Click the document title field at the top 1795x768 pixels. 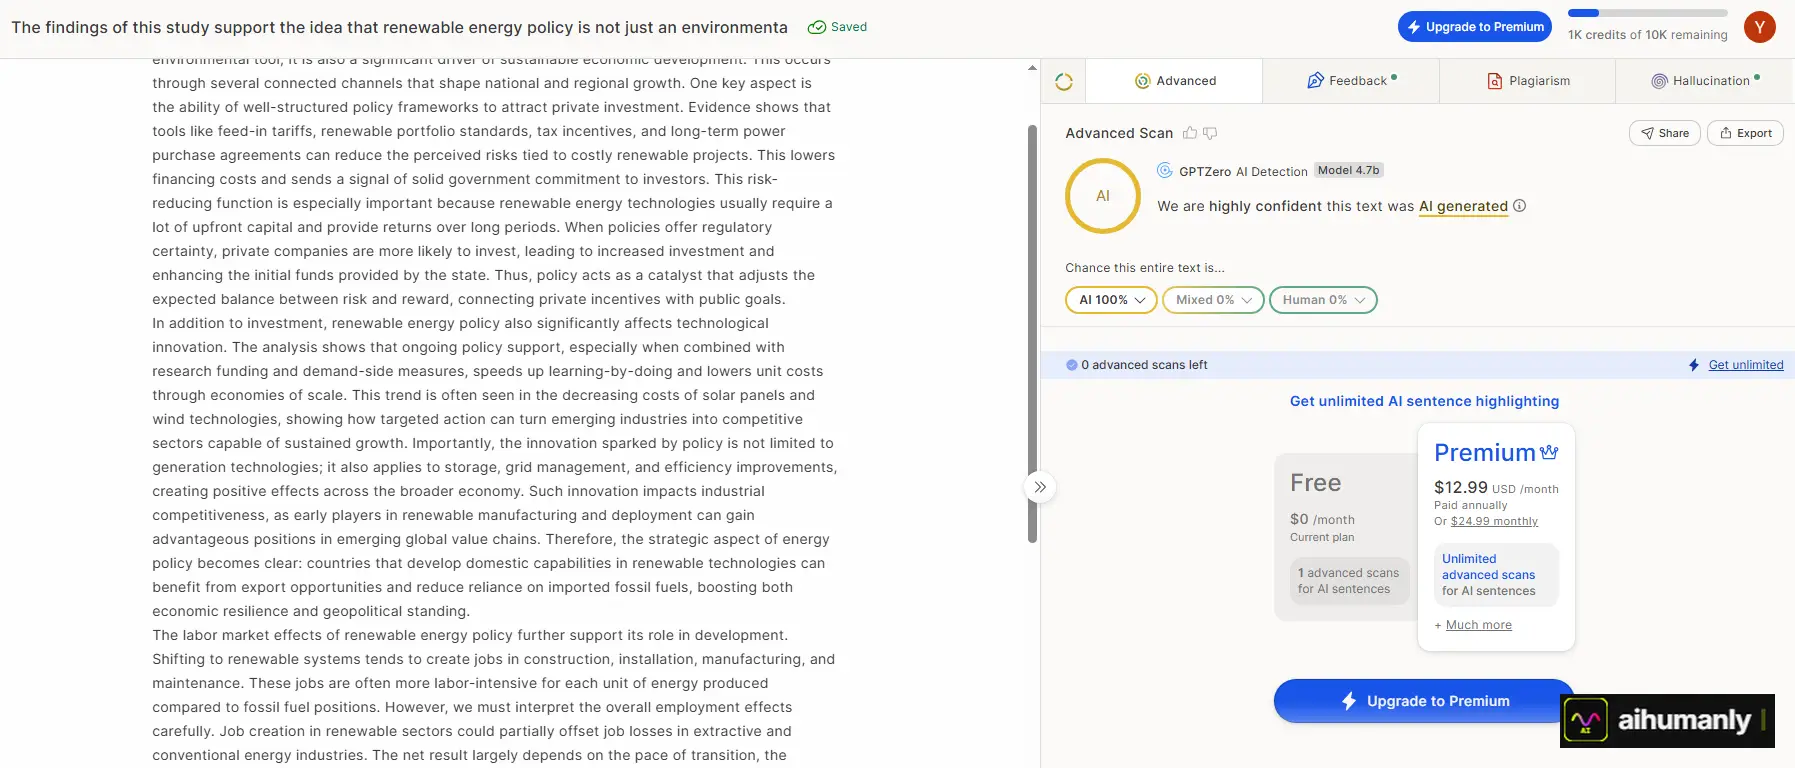400,27
